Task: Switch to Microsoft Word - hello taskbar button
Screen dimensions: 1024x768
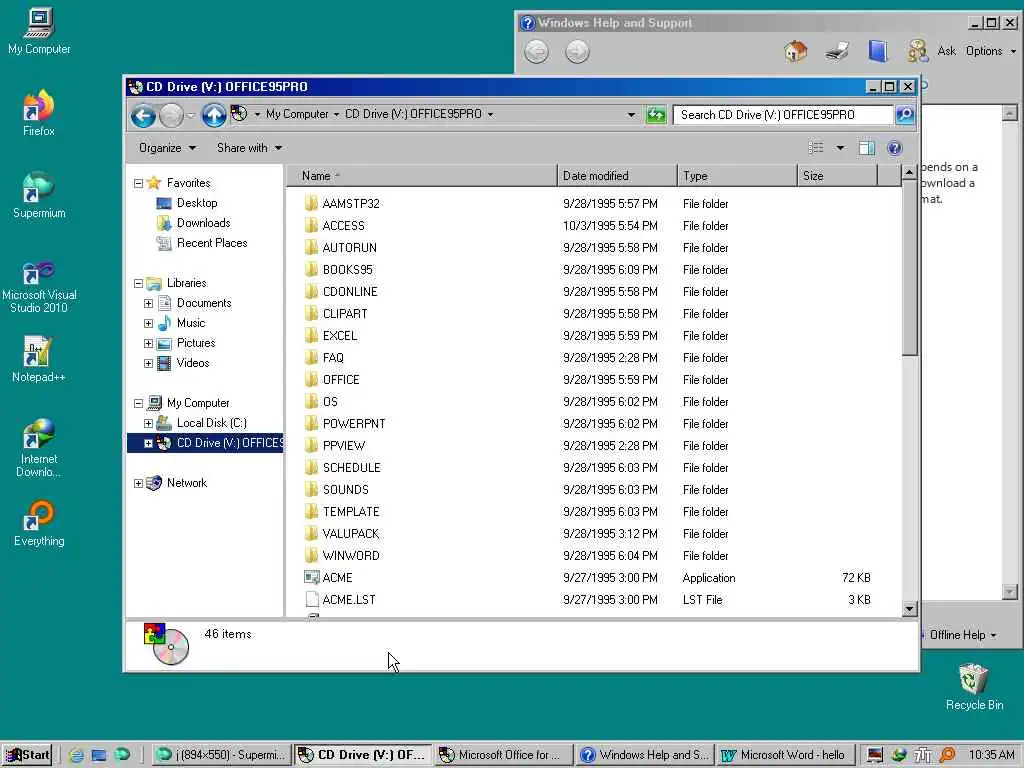Action: [785, 755]
